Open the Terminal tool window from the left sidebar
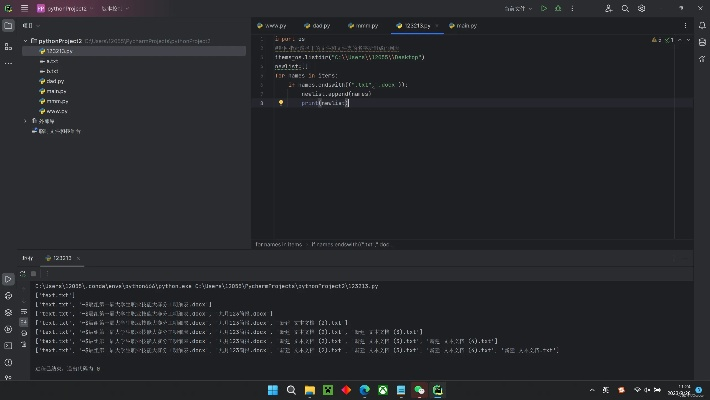Screen dimensions: 710x400 coord(8,344)
